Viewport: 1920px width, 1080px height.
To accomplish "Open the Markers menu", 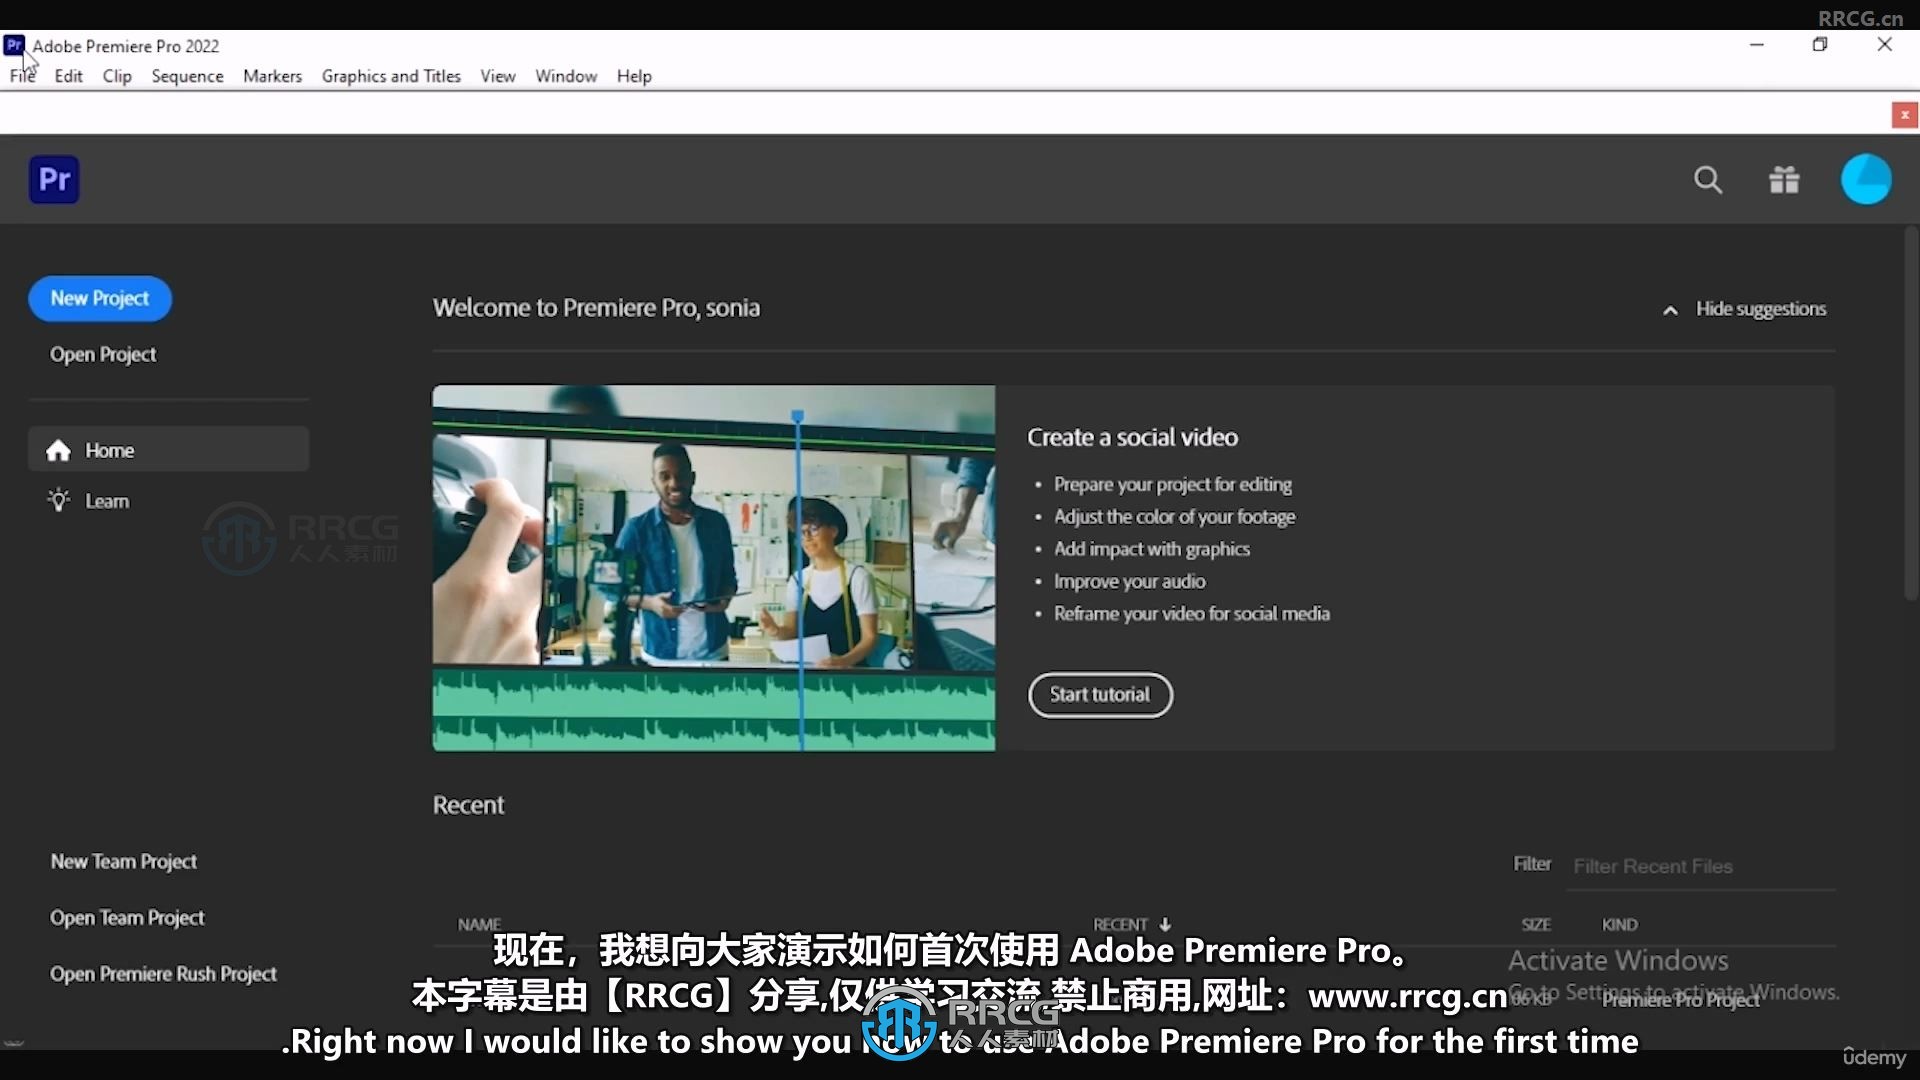I will [x=272, y=76].
